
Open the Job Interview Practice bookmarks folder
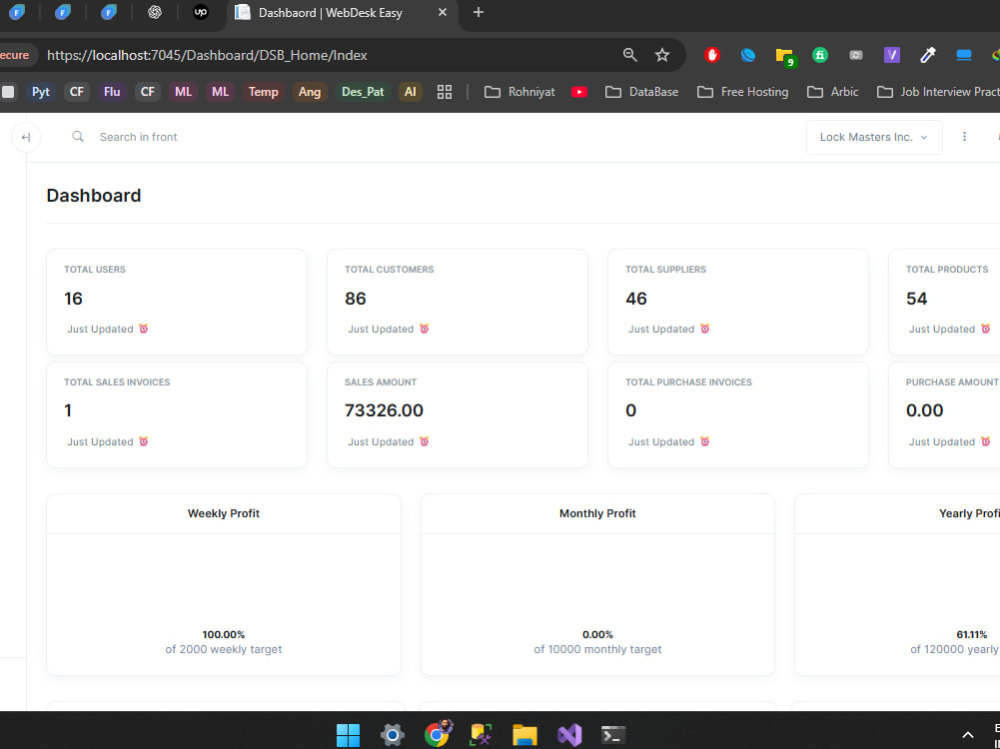pos(938,92)
